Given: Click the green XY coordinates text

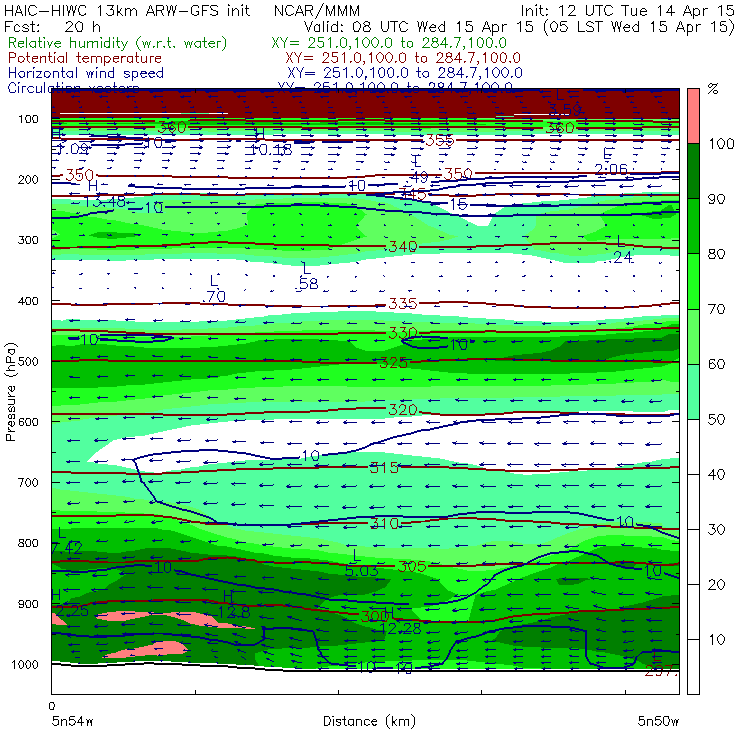Looking at the screenshot, I should (x=389, y=43).
